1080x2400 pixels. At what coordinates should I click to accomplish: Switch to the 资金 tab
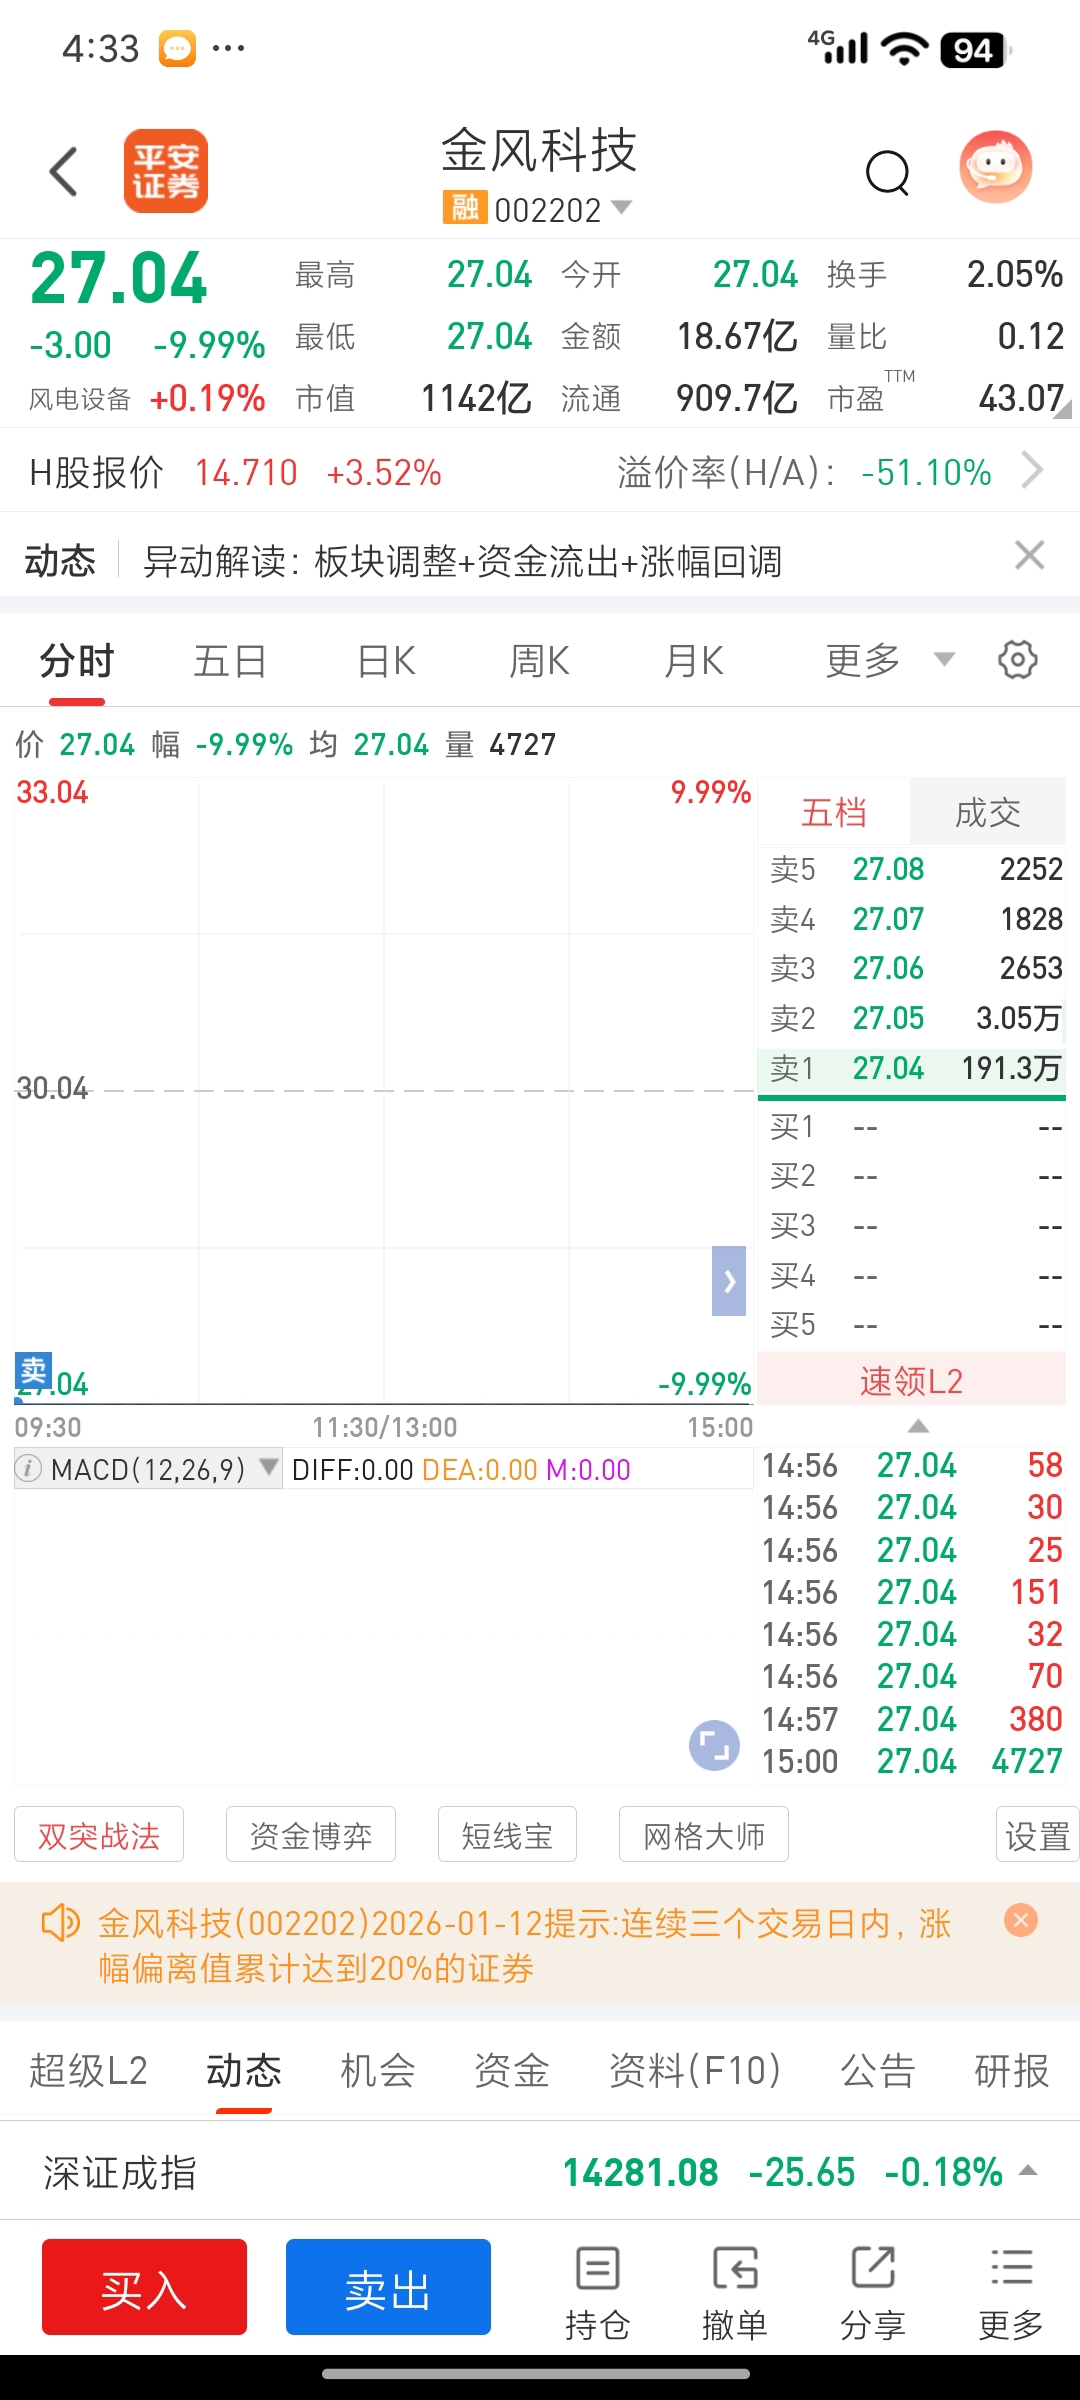pos(512,2070)
